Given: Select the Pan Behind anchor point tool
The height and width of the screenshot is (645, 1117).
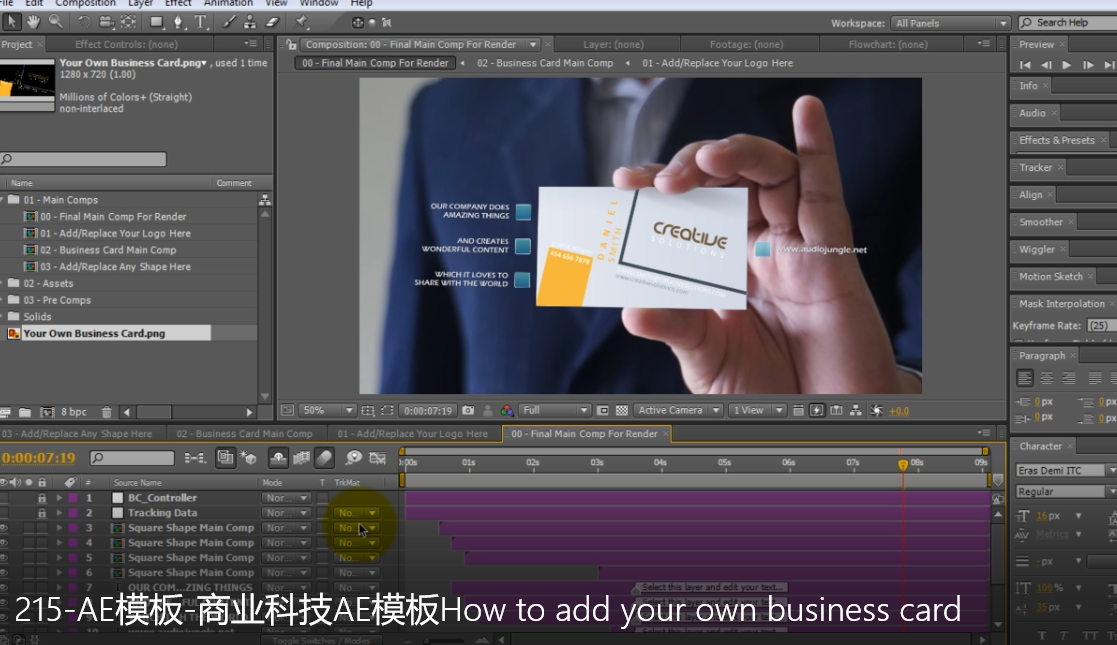Looking at the screenshot, I should click(128, 22).
